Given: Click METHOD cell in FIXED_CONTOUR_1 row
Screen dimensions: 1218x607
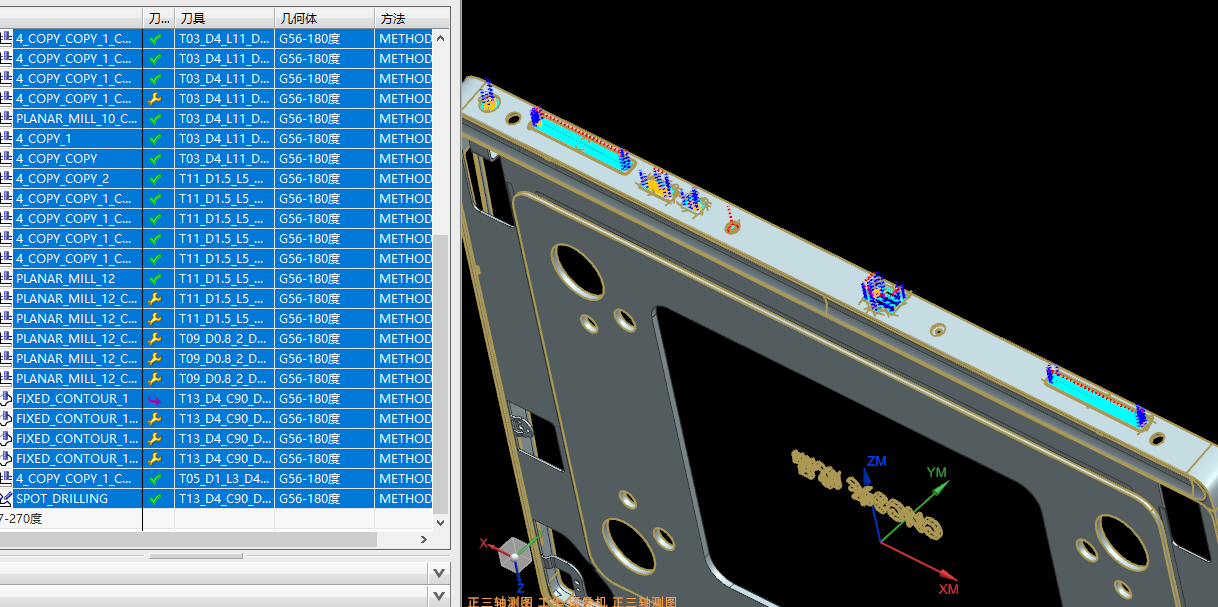Looking at the screenshot, I should tap(405, 398).
